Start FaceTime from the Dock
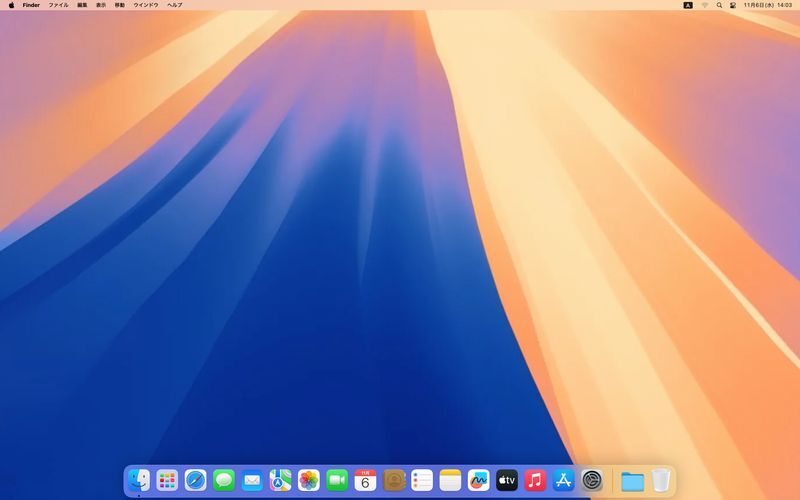The width and height of the screenshot is (800, 500). (x=337, y=481)
